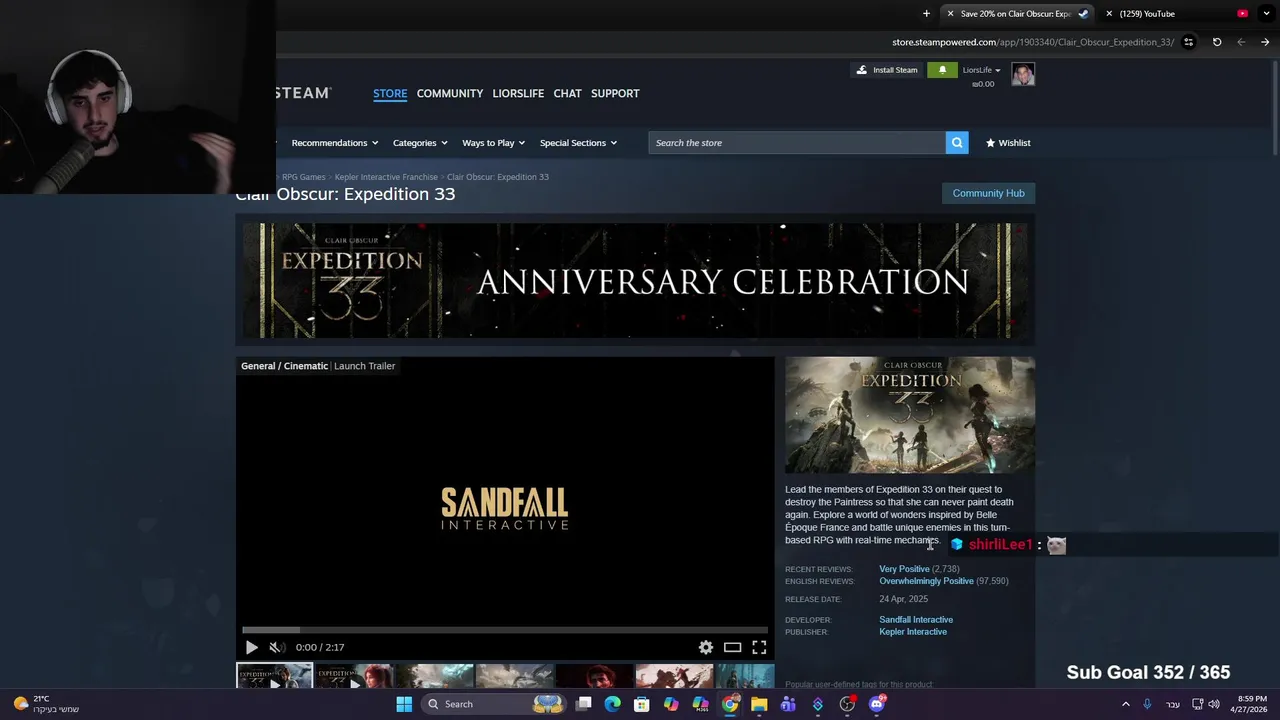Switch to the (1259) YouTube tab

tap(1175, 14)
